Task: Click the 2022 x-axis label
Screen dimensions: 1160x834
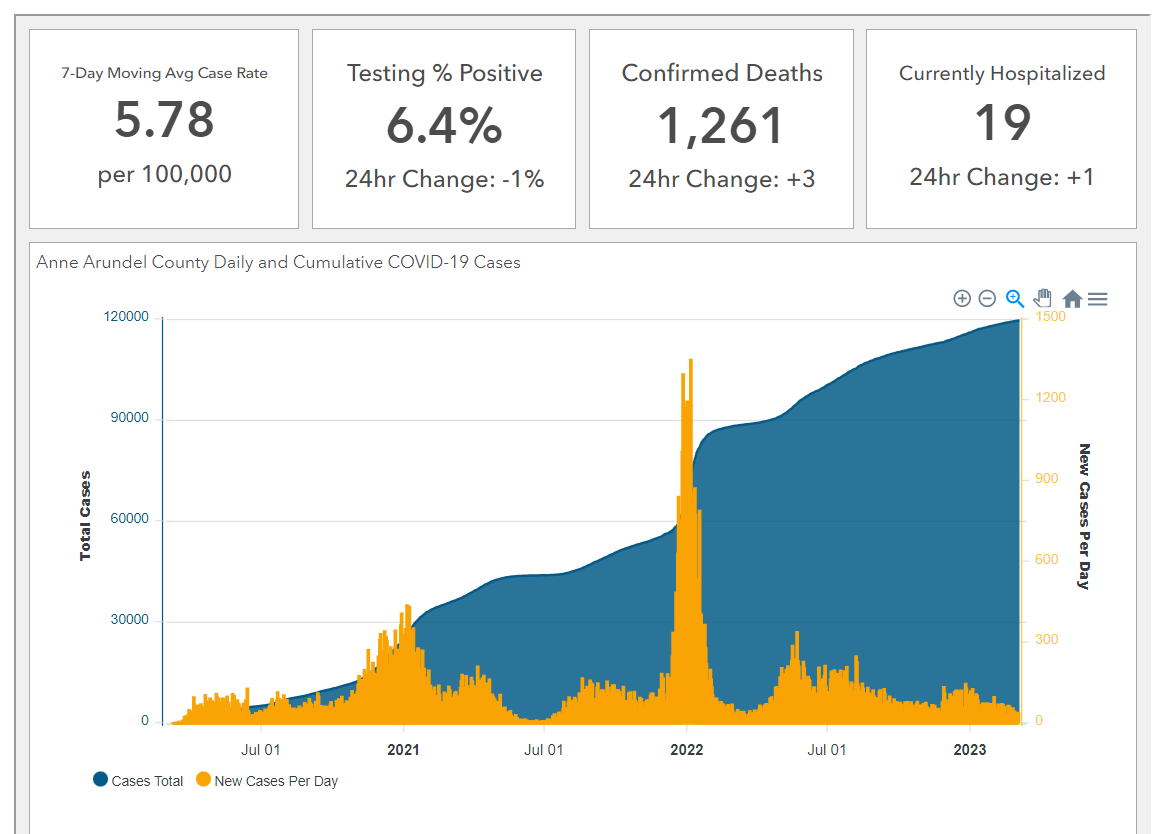Action: click(x=686, y=750)
